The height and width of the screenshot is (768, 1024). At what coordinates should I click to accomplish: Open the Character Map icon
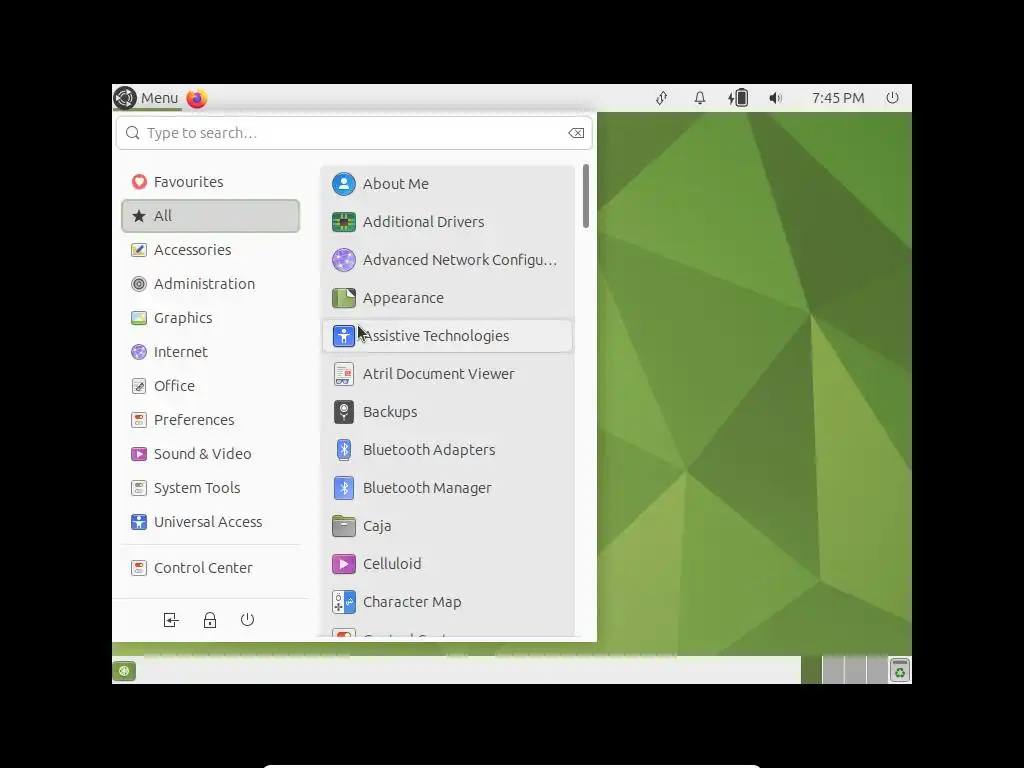coord(344,602)
